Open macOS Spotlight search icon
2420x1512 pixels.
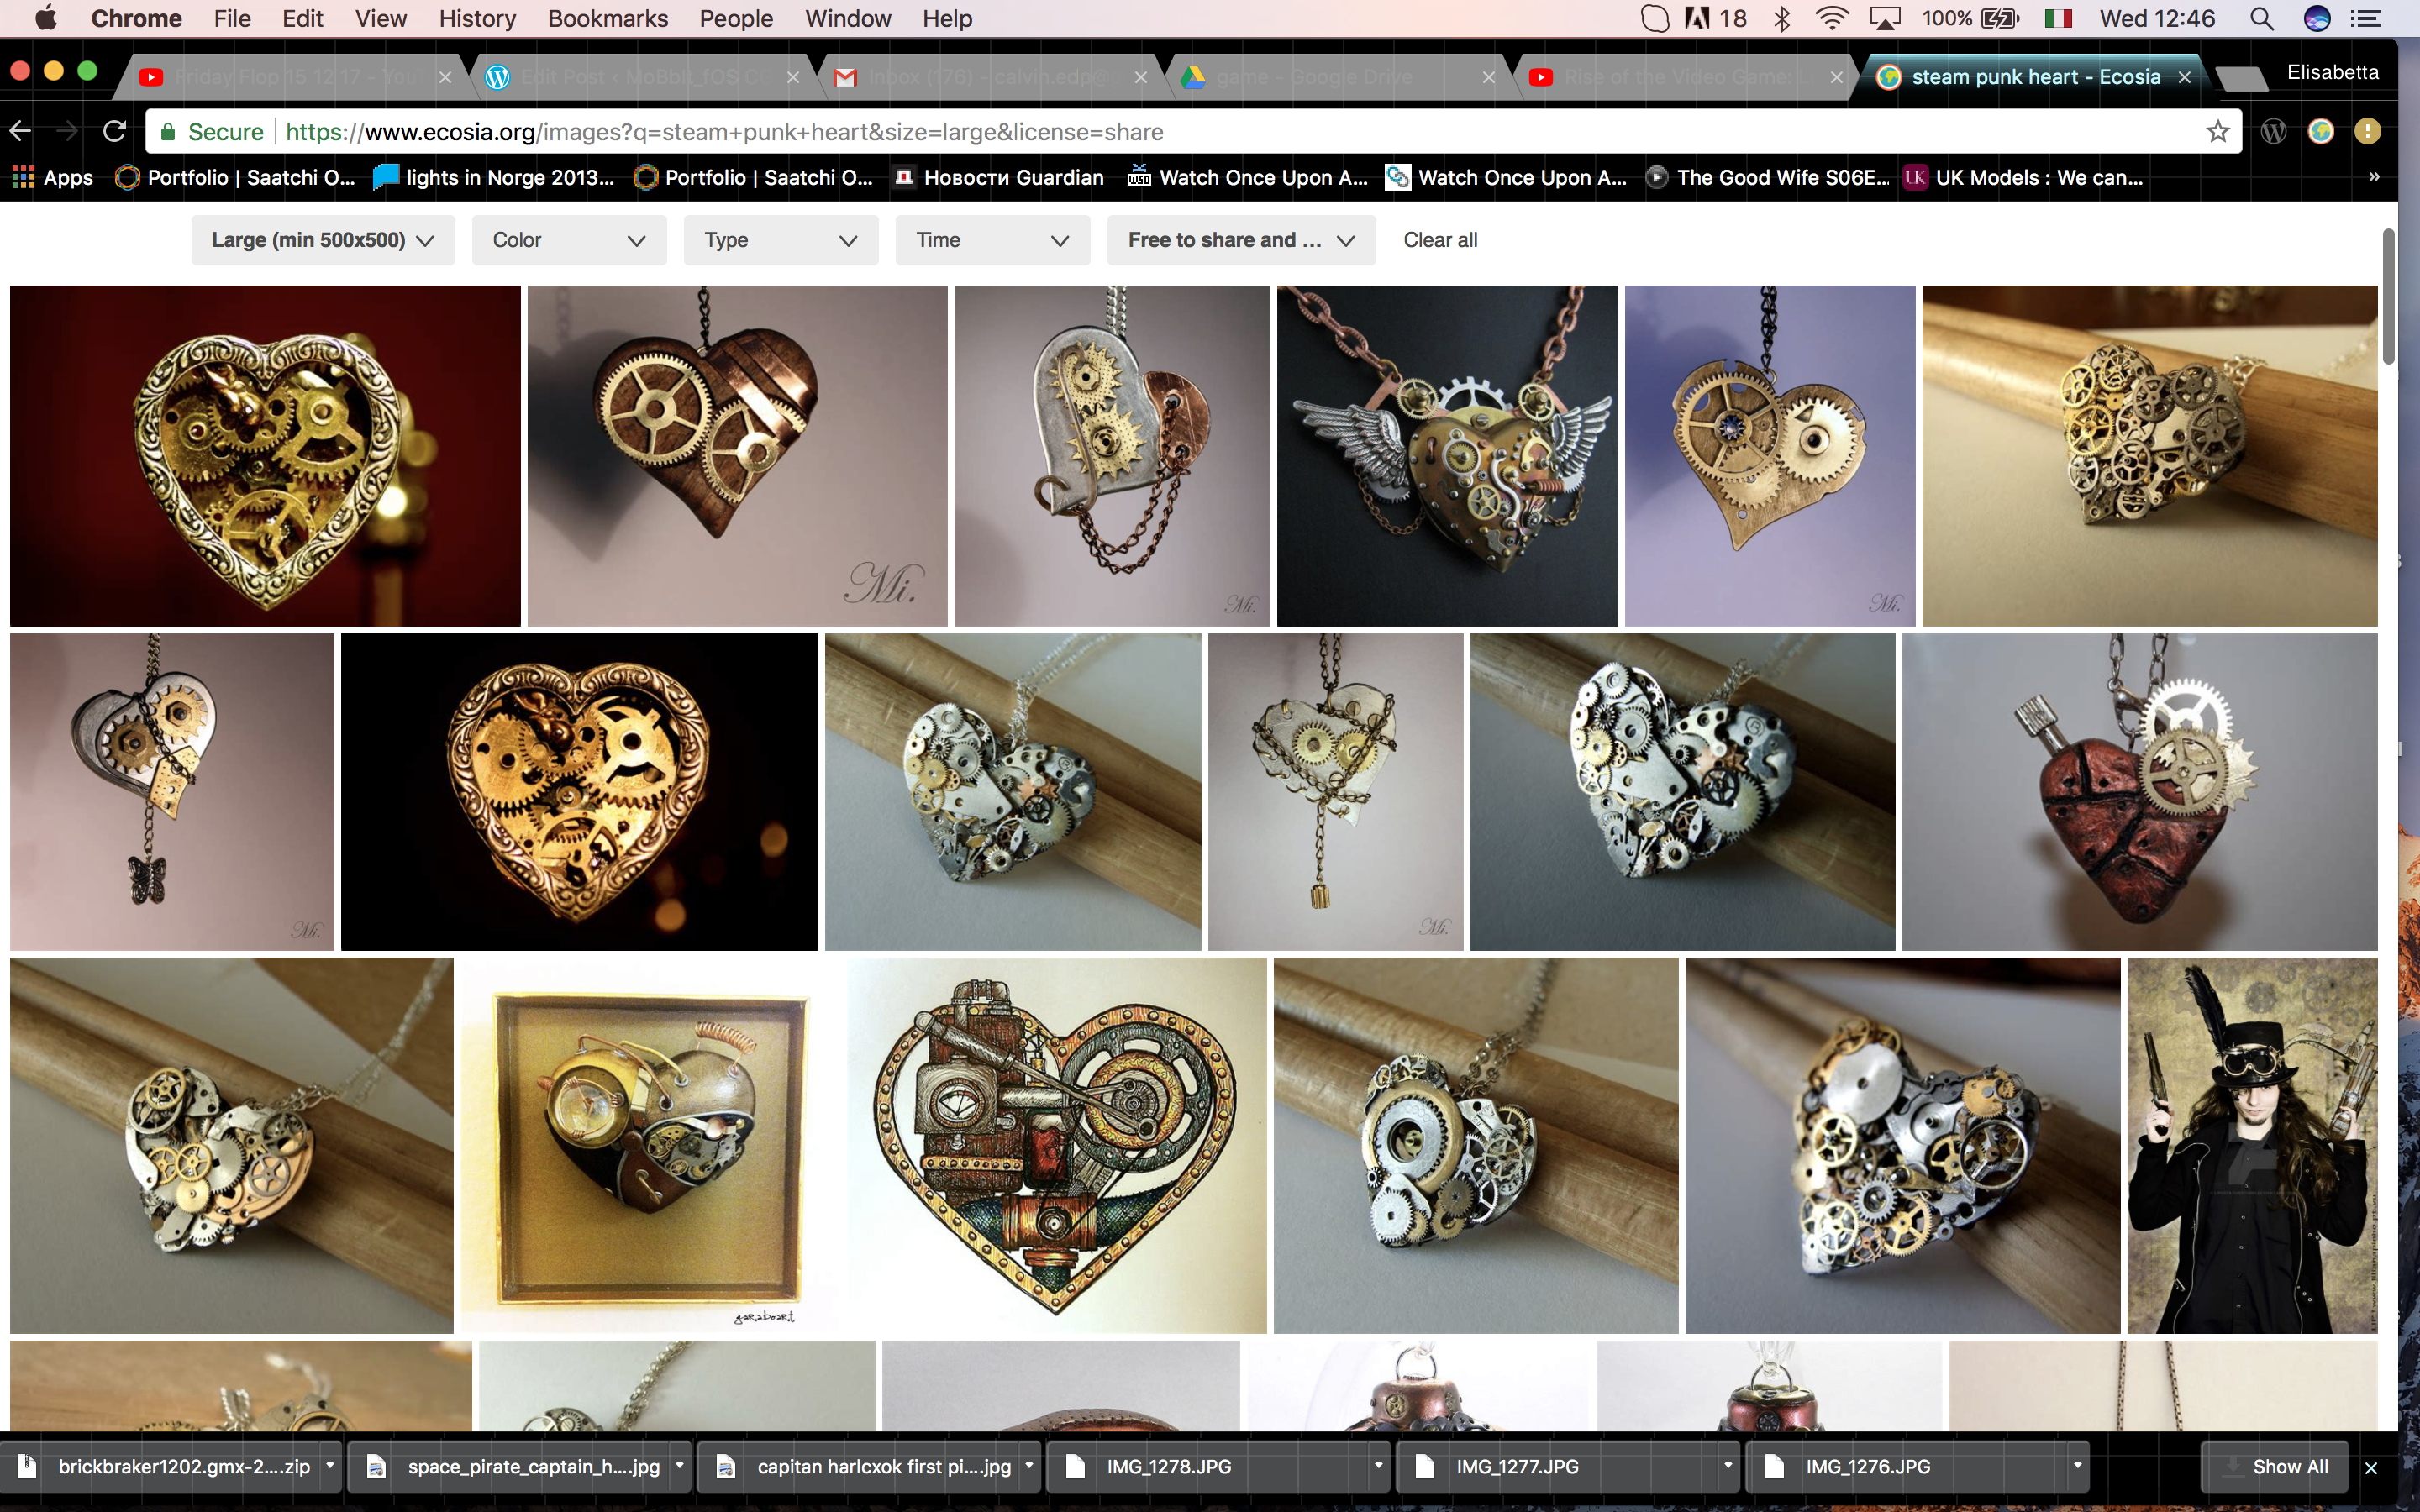coord(2261,19)
